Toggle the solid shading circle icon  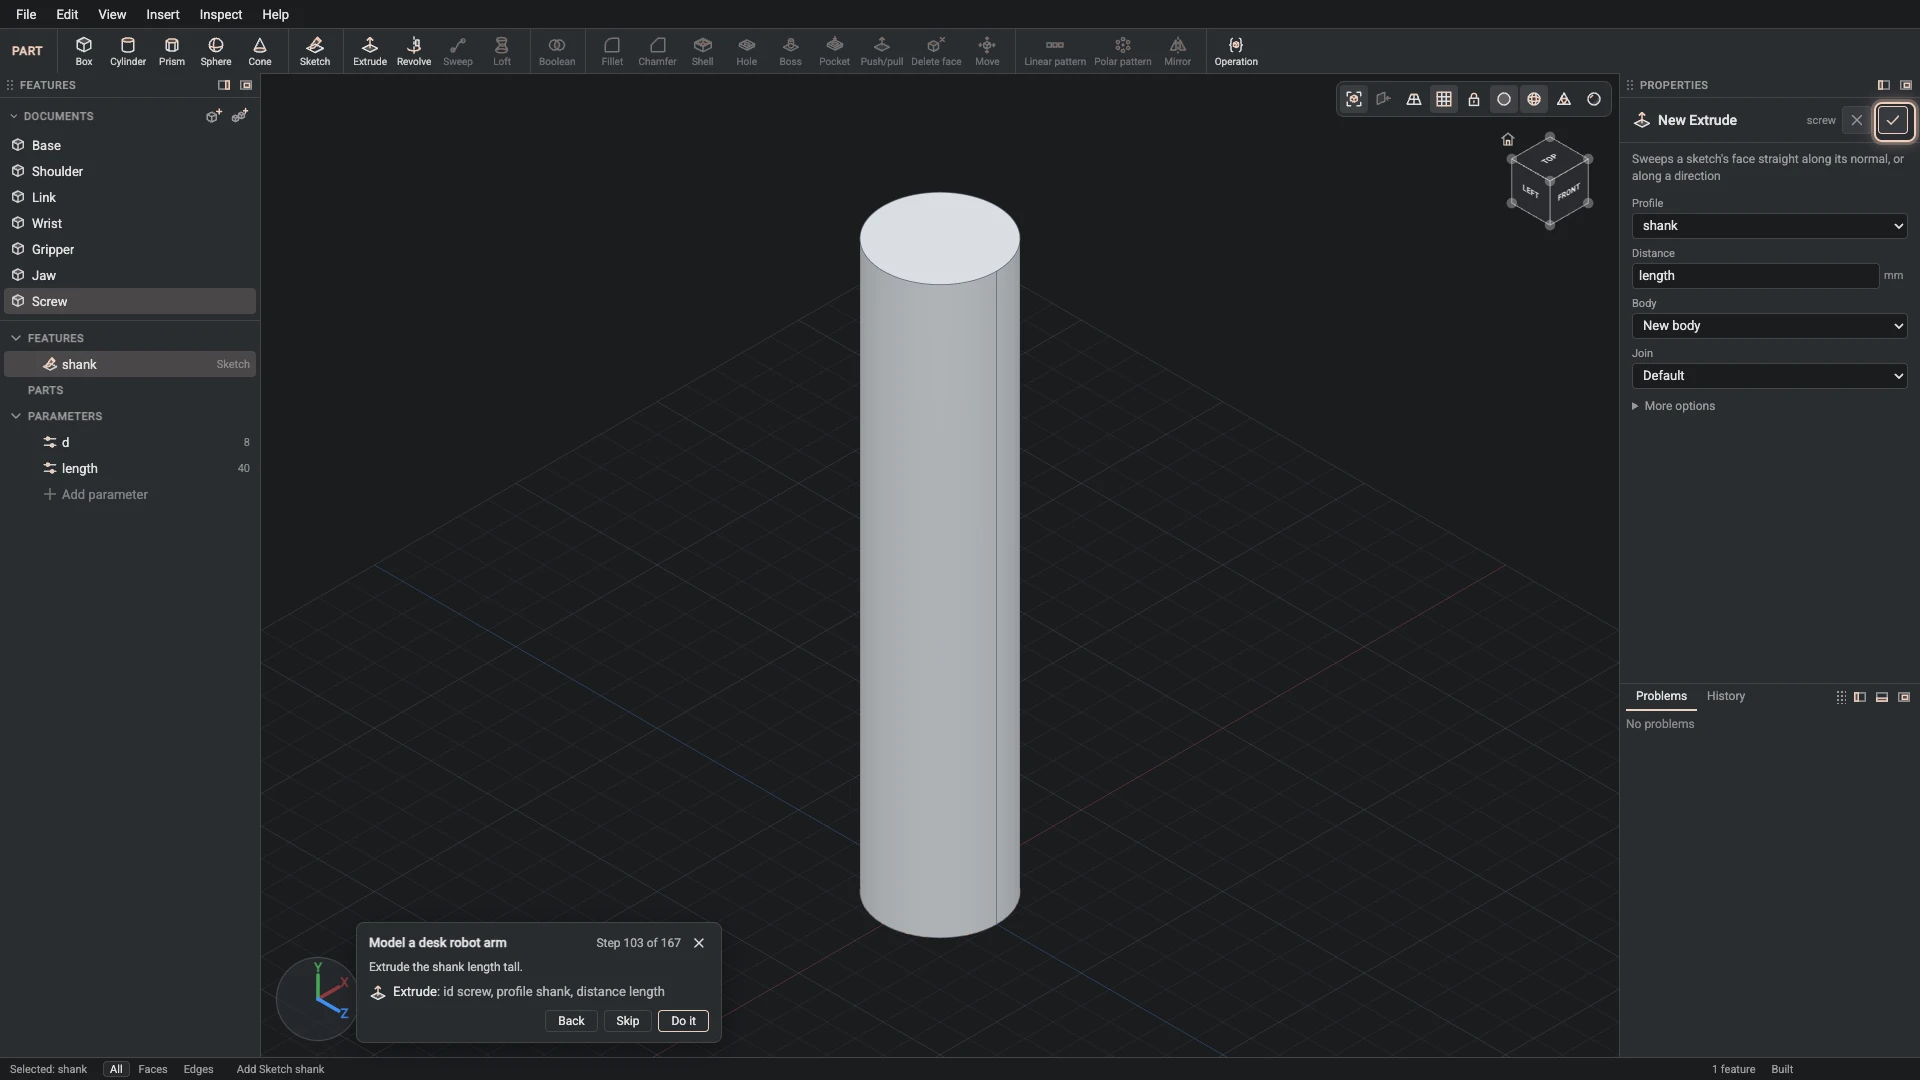pos(1504,99)
